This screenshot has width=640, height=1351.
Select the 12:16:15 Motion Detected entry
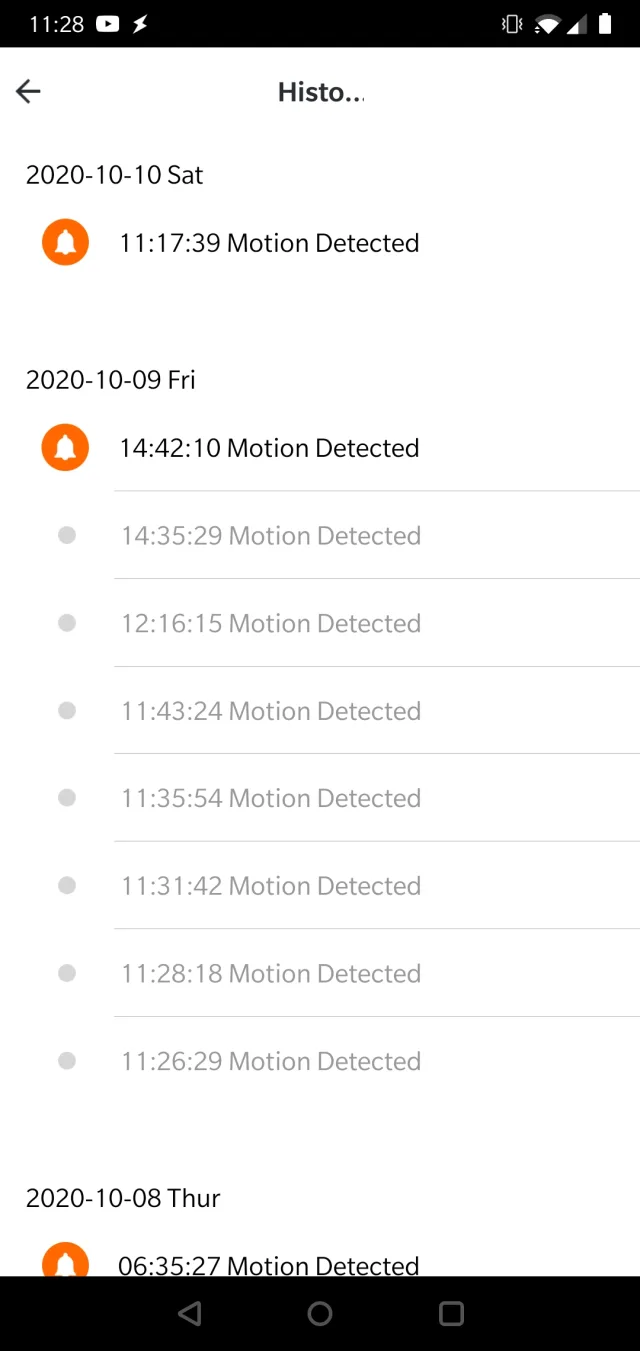pos(271,624)
